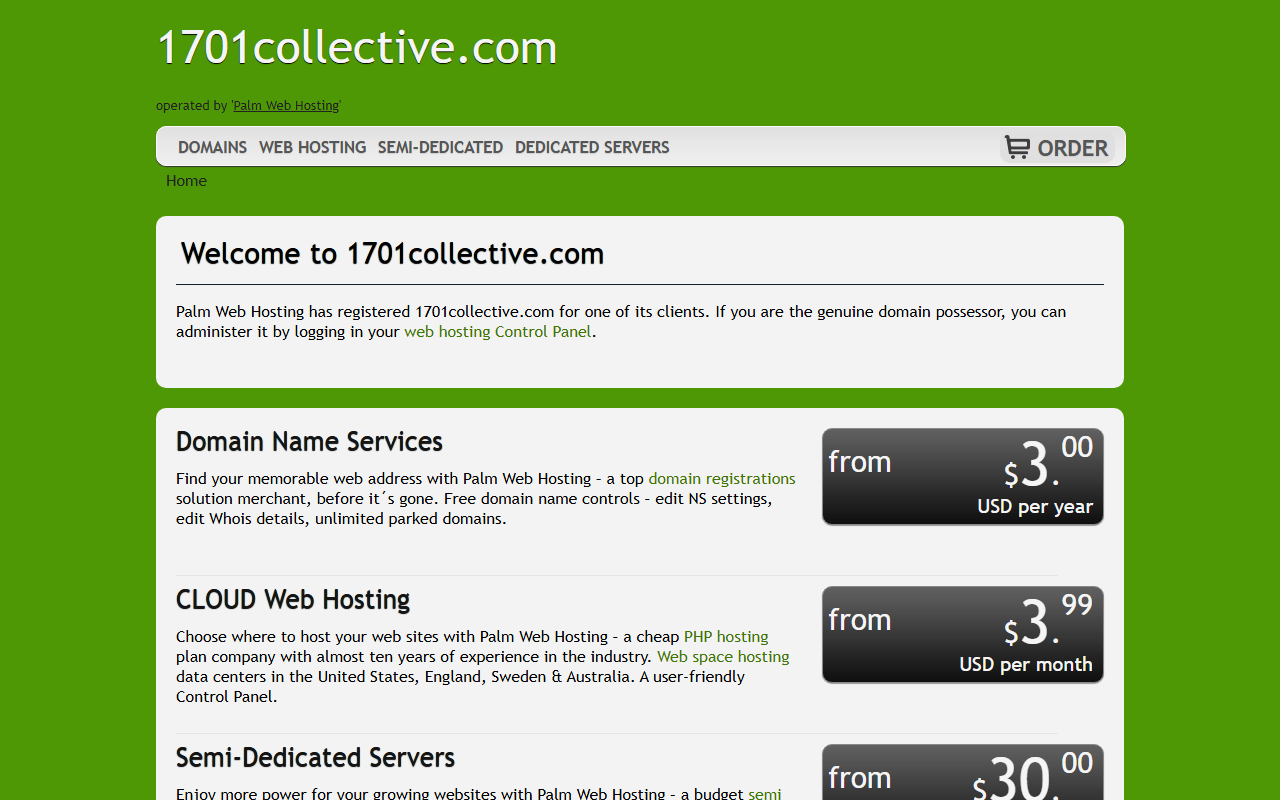Screen dimensions: 1280x800
Task: Go to the WEB HOSTING menu item
Action: pos(312,147)
